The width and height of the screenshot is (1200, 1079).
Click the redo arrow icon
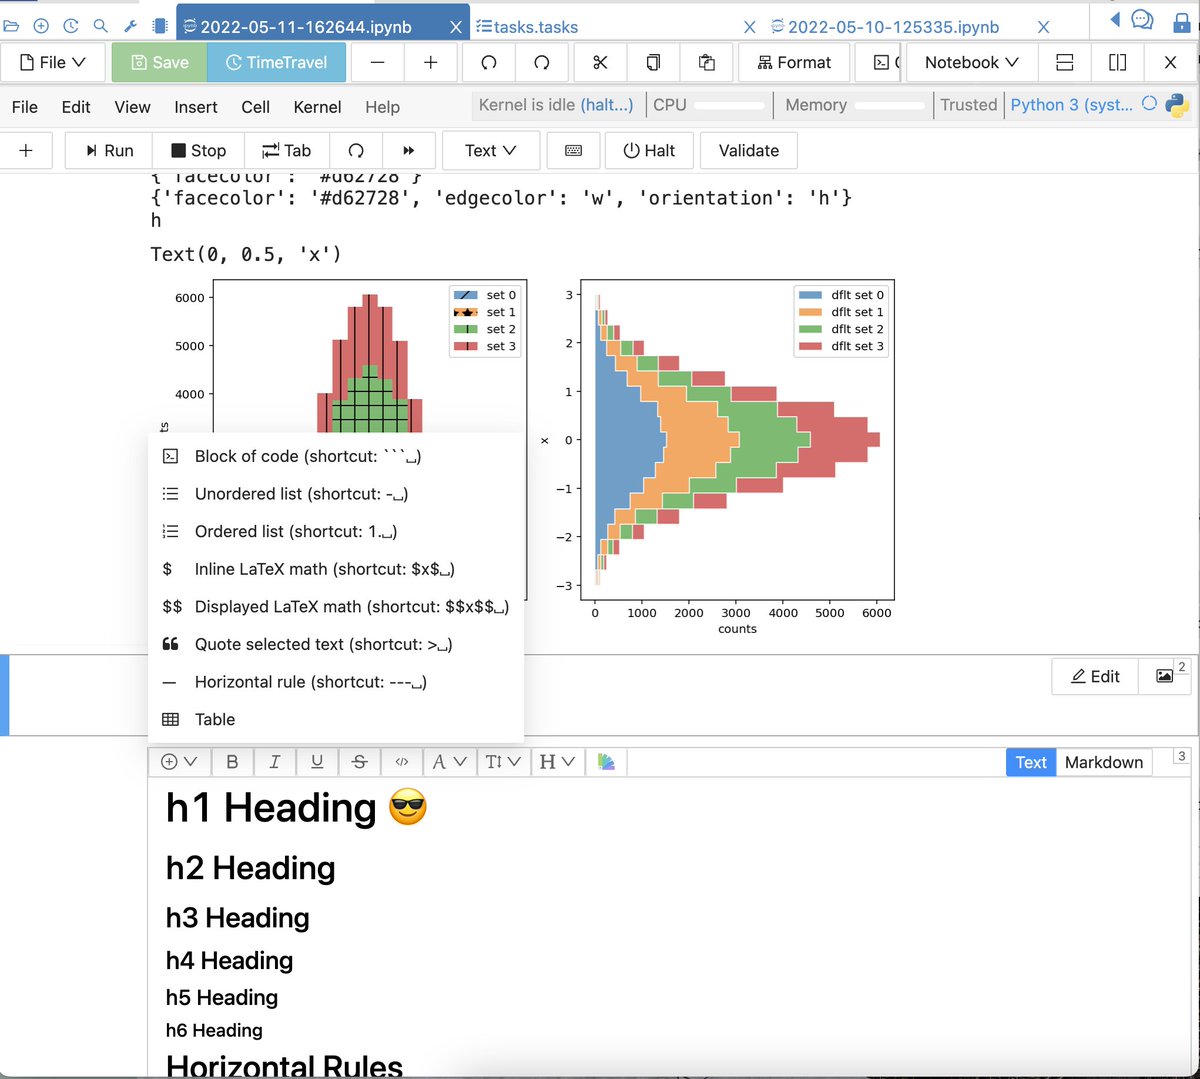click(542, 62)
